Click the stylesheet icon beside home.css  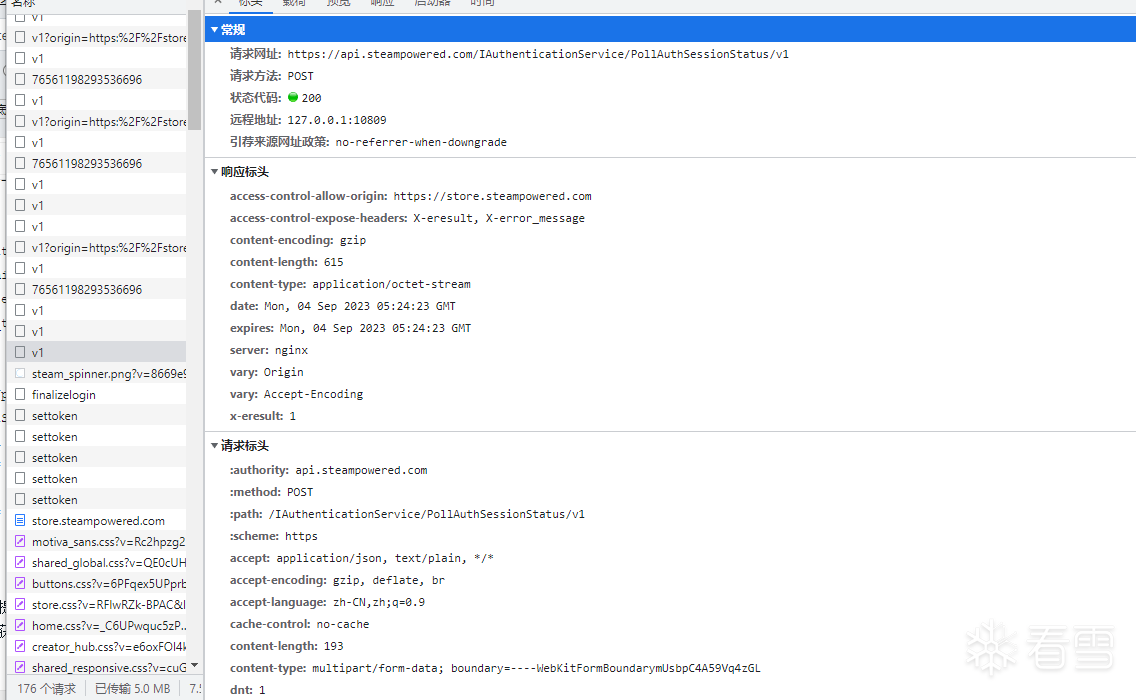[x=20, y=625]
